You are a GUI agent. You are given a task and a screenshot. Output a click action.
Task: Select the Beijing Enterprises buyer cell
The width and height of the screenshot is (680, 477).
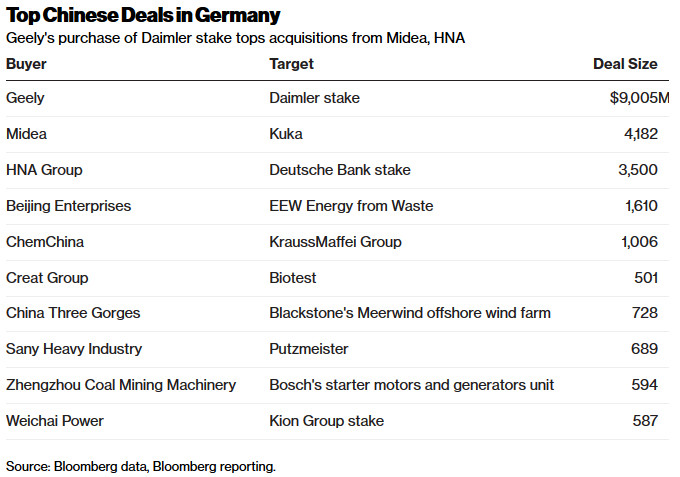69,206
